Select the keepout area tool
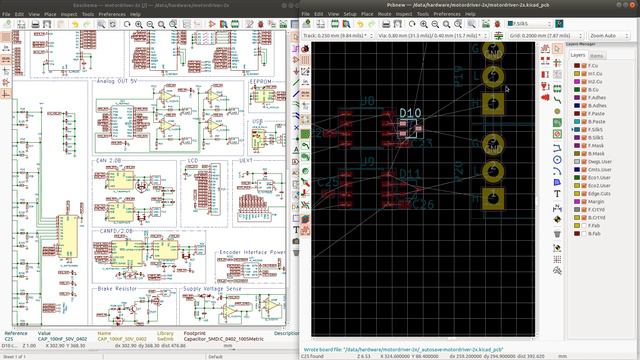This screenshot has height=360, width=640. point(557,134)
